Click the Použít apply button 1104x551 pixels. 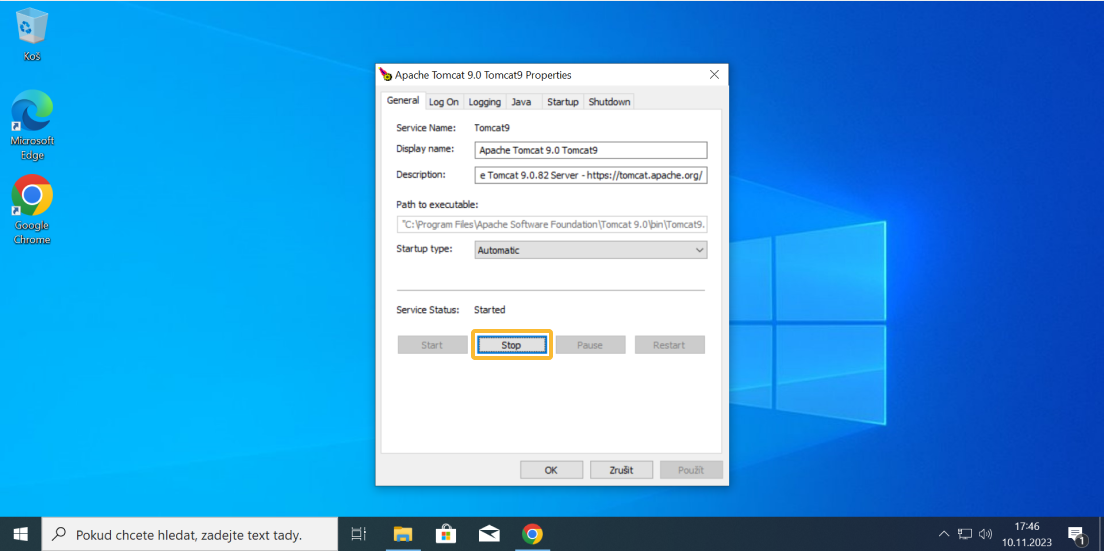tap(691, 470)
